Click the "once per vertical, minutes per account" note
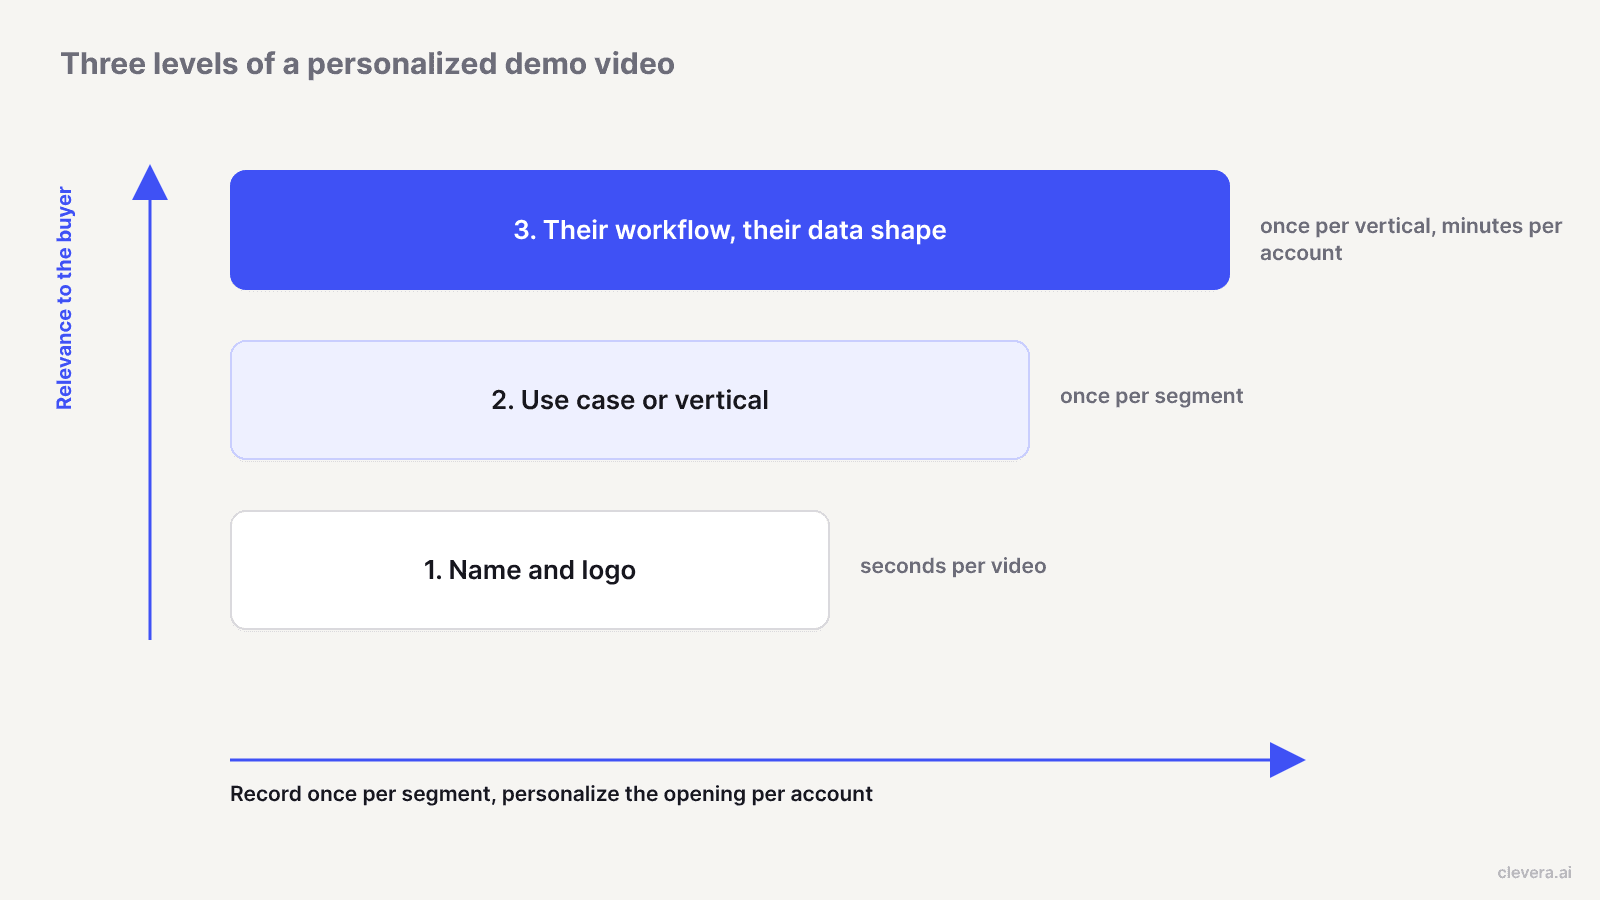 pyautogui.click(x=1411, y=239)
